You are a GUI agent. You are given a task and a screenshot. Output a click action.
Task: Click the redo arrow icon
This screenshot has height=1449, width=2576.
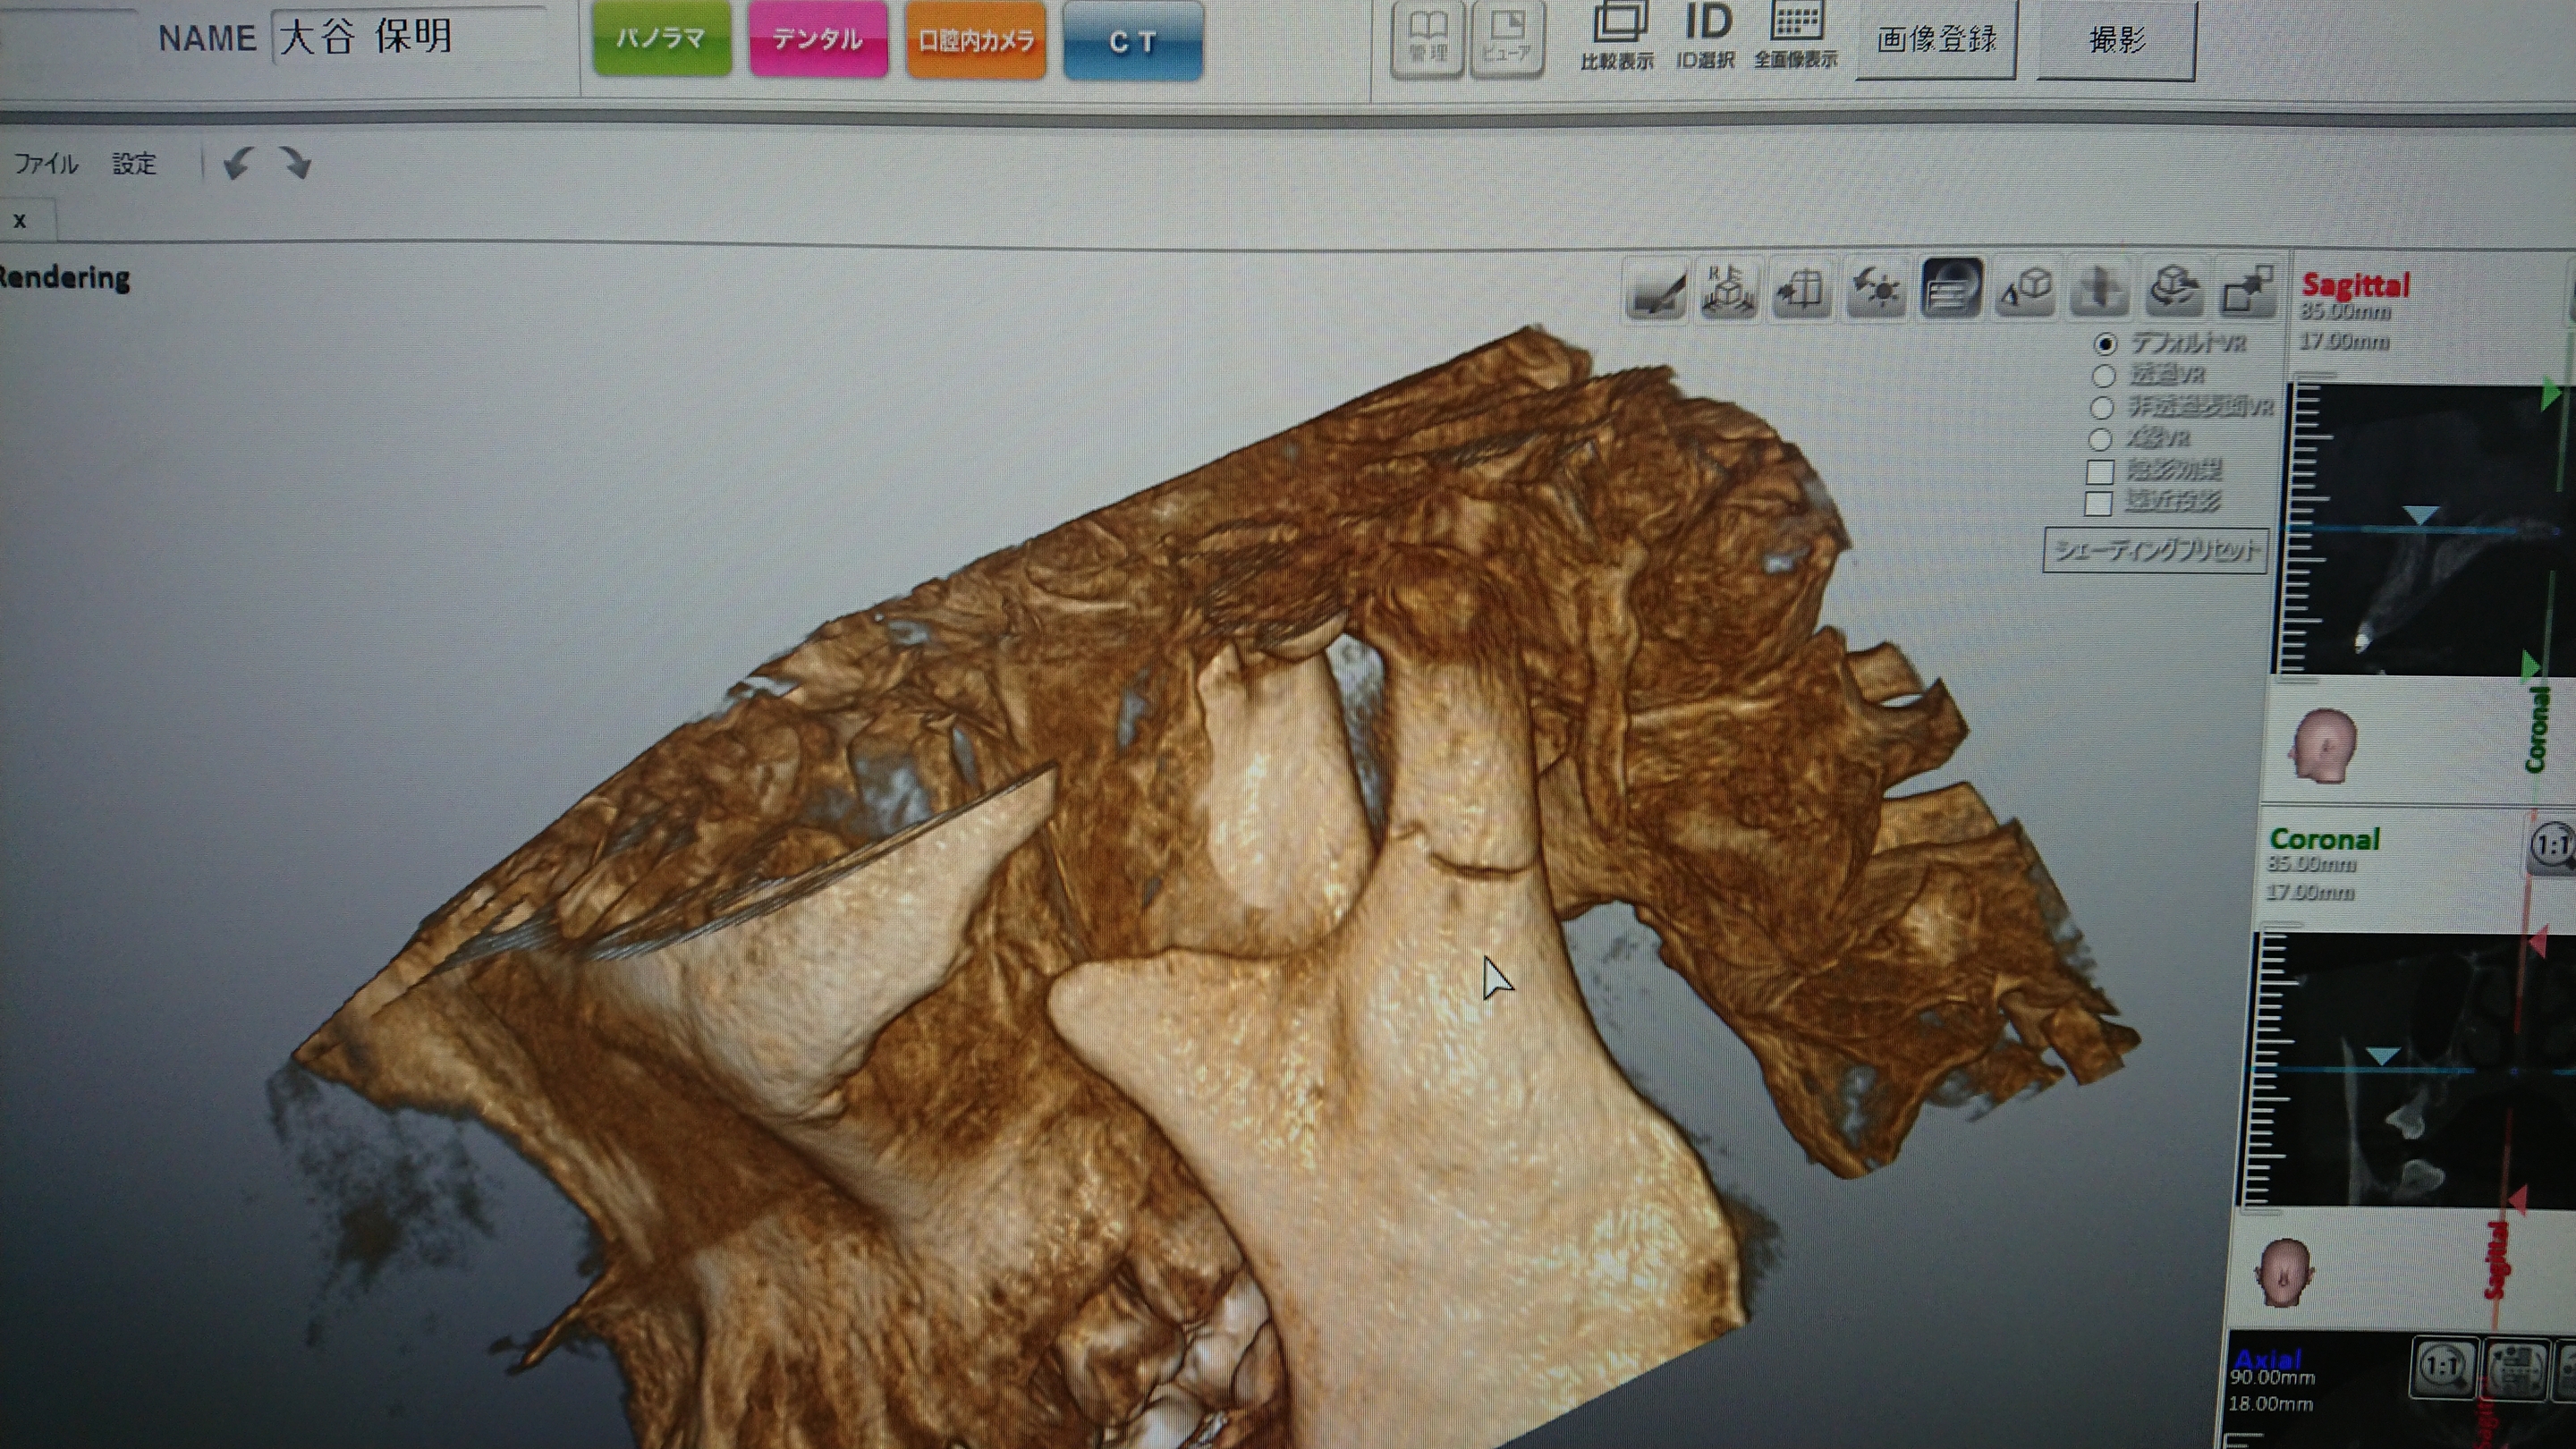pyautogui.click(x=296, y=163)
